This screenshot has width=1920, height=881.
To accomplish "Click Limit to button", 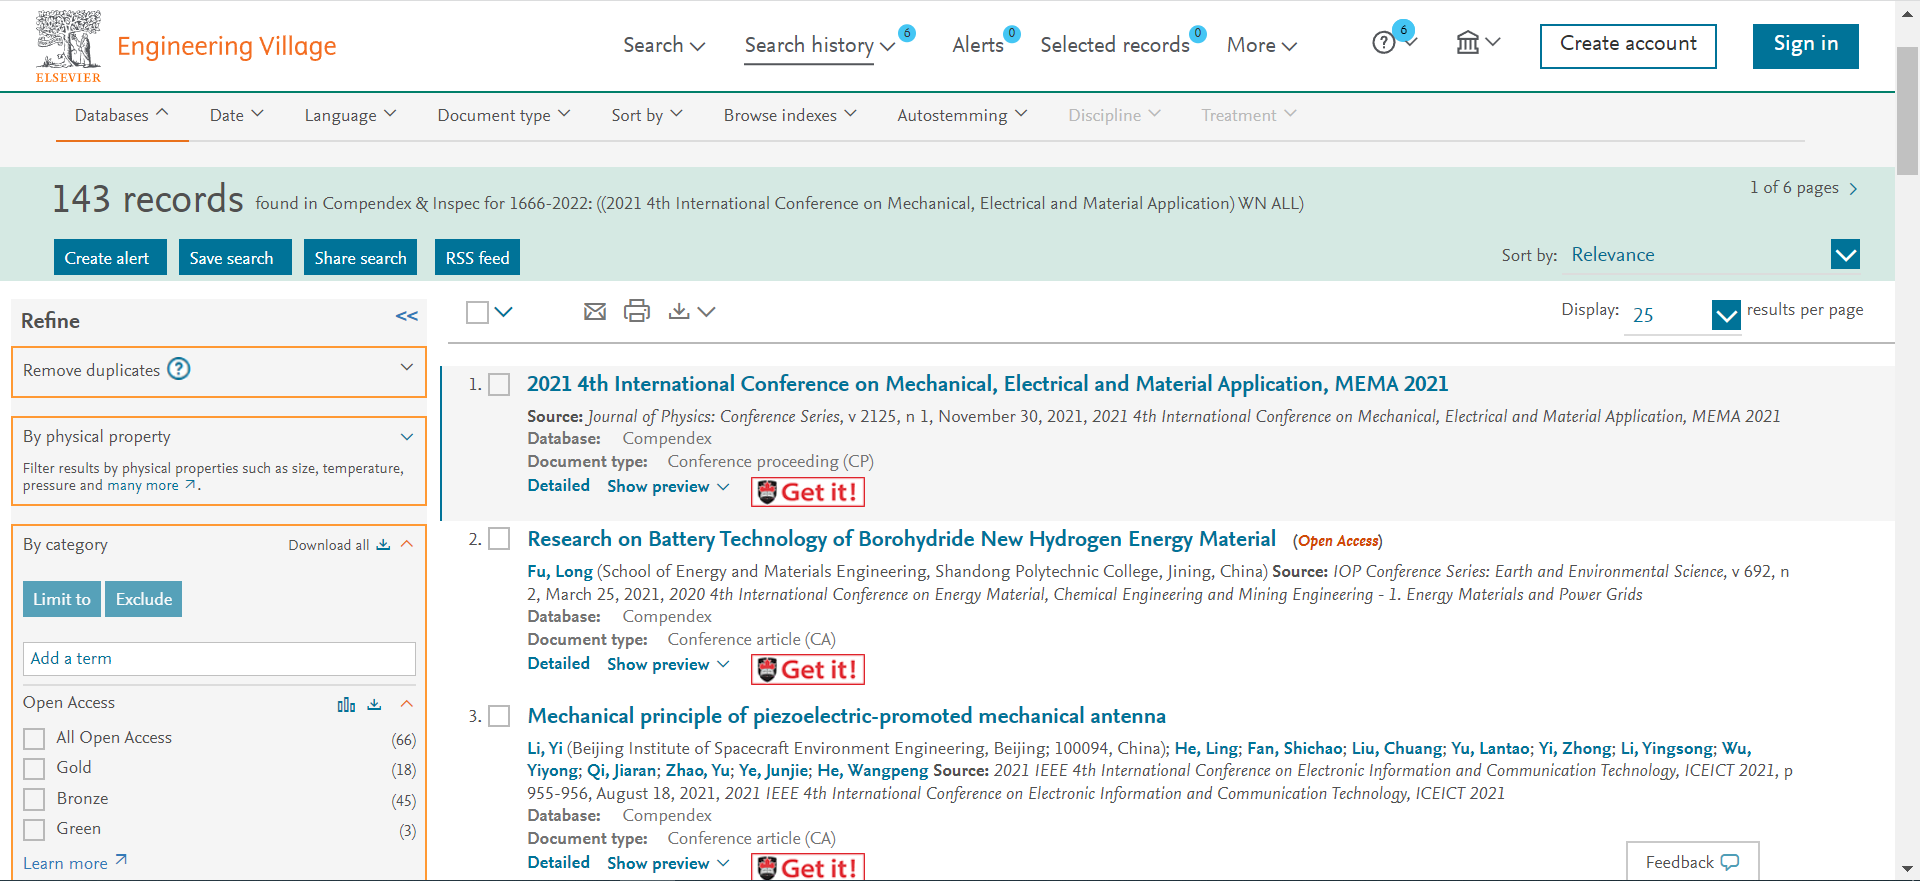I will click(x=62, y=599).
